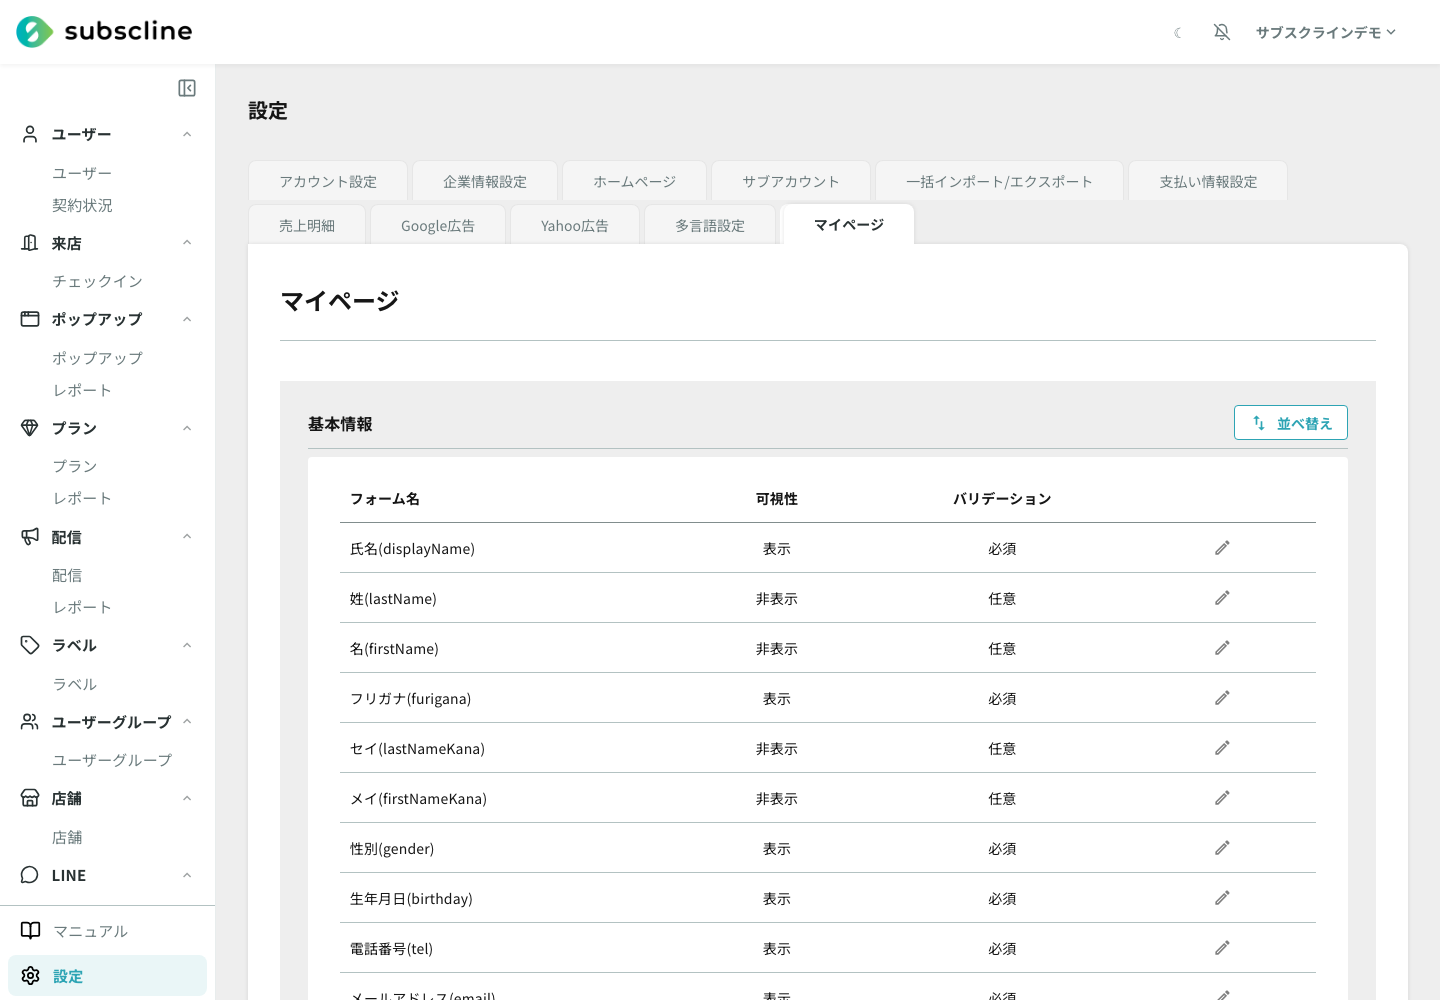Edit the セイ(lastNameKana) row with pencil icon
The height and width of the screenshot is (1000, 1440).
pyautogui.click(x=1222, y=748)
